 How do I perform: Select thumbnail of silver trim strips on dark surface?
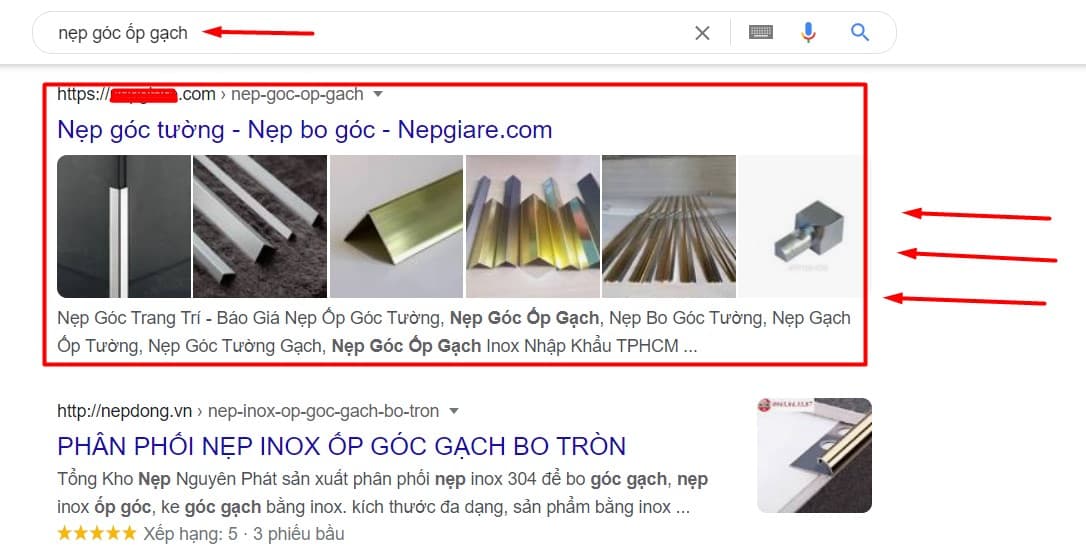259,227
